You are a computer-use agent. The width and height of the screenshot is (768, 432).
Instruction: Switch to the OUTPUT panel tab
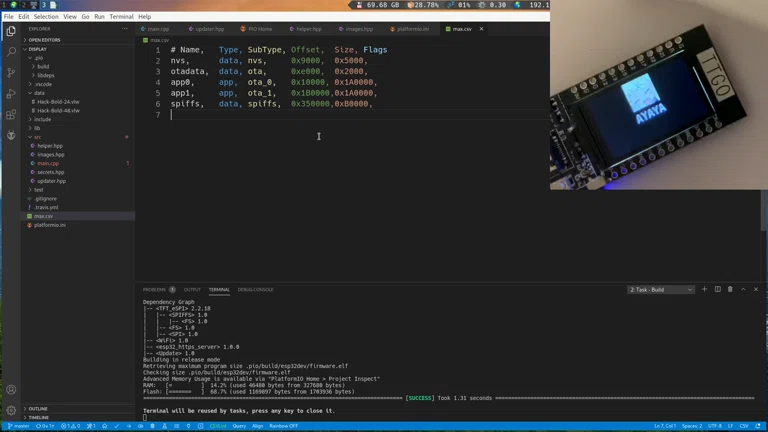[x=192, y=289]
